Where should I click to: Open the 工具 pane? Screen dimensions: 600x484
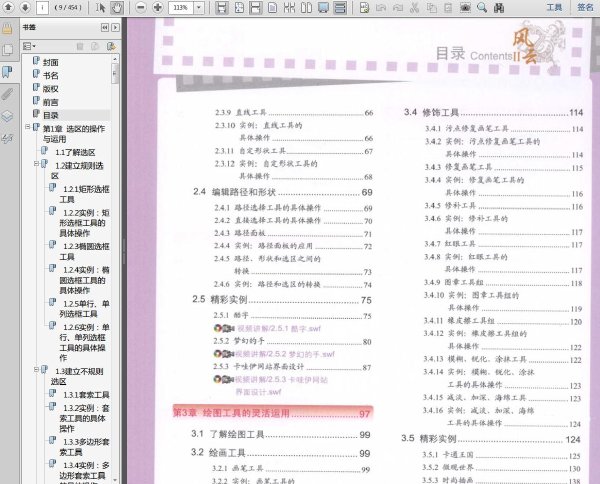(554, 7)
